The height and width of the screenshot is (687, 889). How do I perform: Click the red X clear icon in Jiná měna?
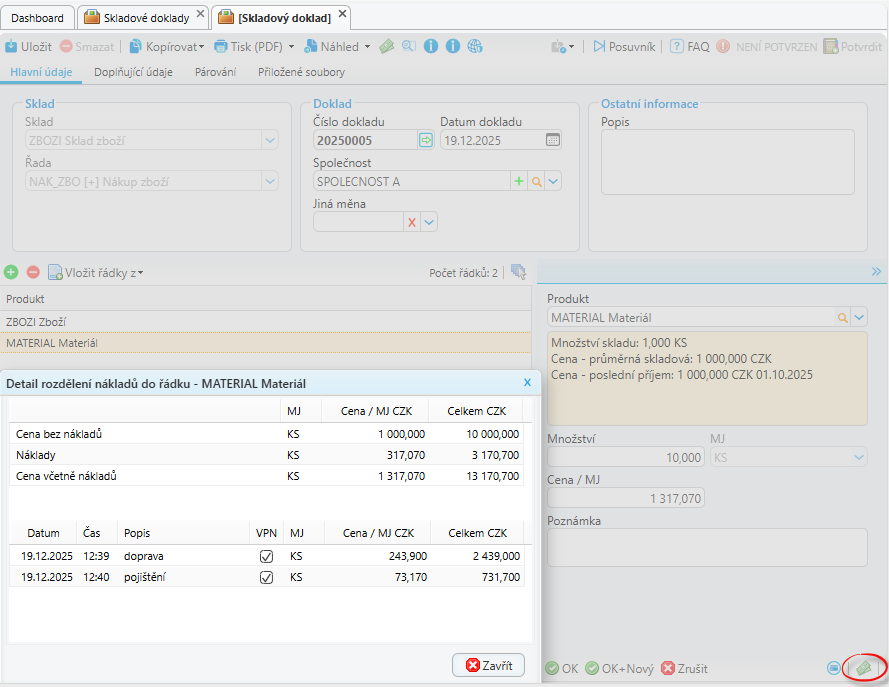click(x=411, y=222)
